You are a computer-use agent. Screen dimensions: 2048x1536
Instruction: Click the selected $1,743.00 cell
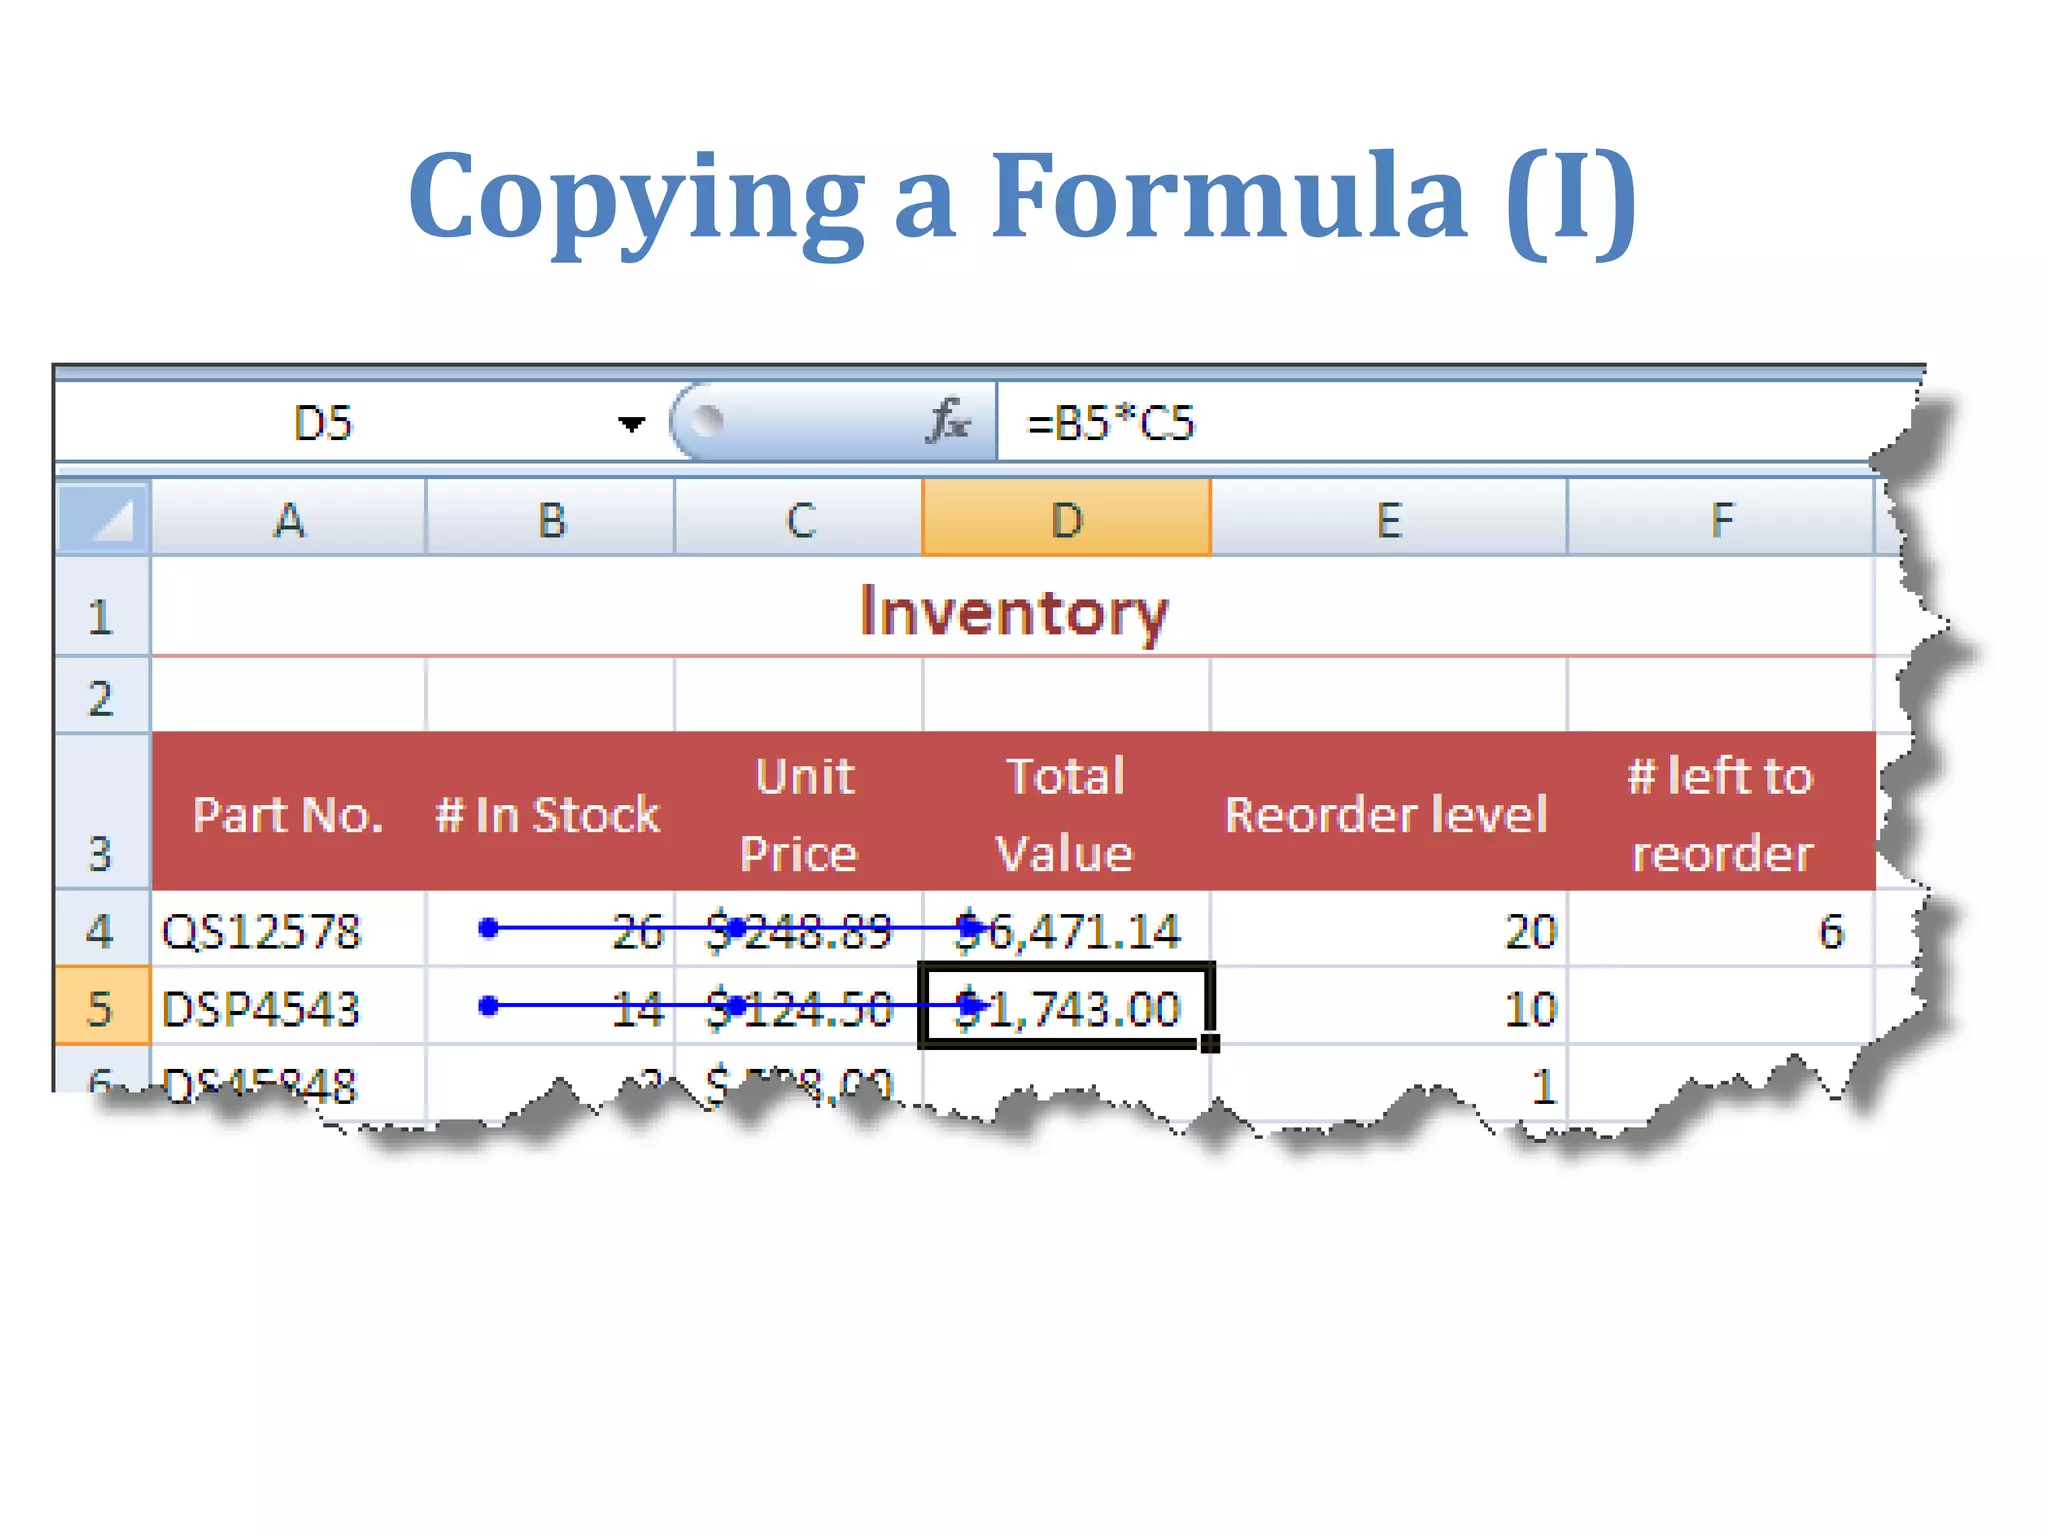pos(1066,1006)
